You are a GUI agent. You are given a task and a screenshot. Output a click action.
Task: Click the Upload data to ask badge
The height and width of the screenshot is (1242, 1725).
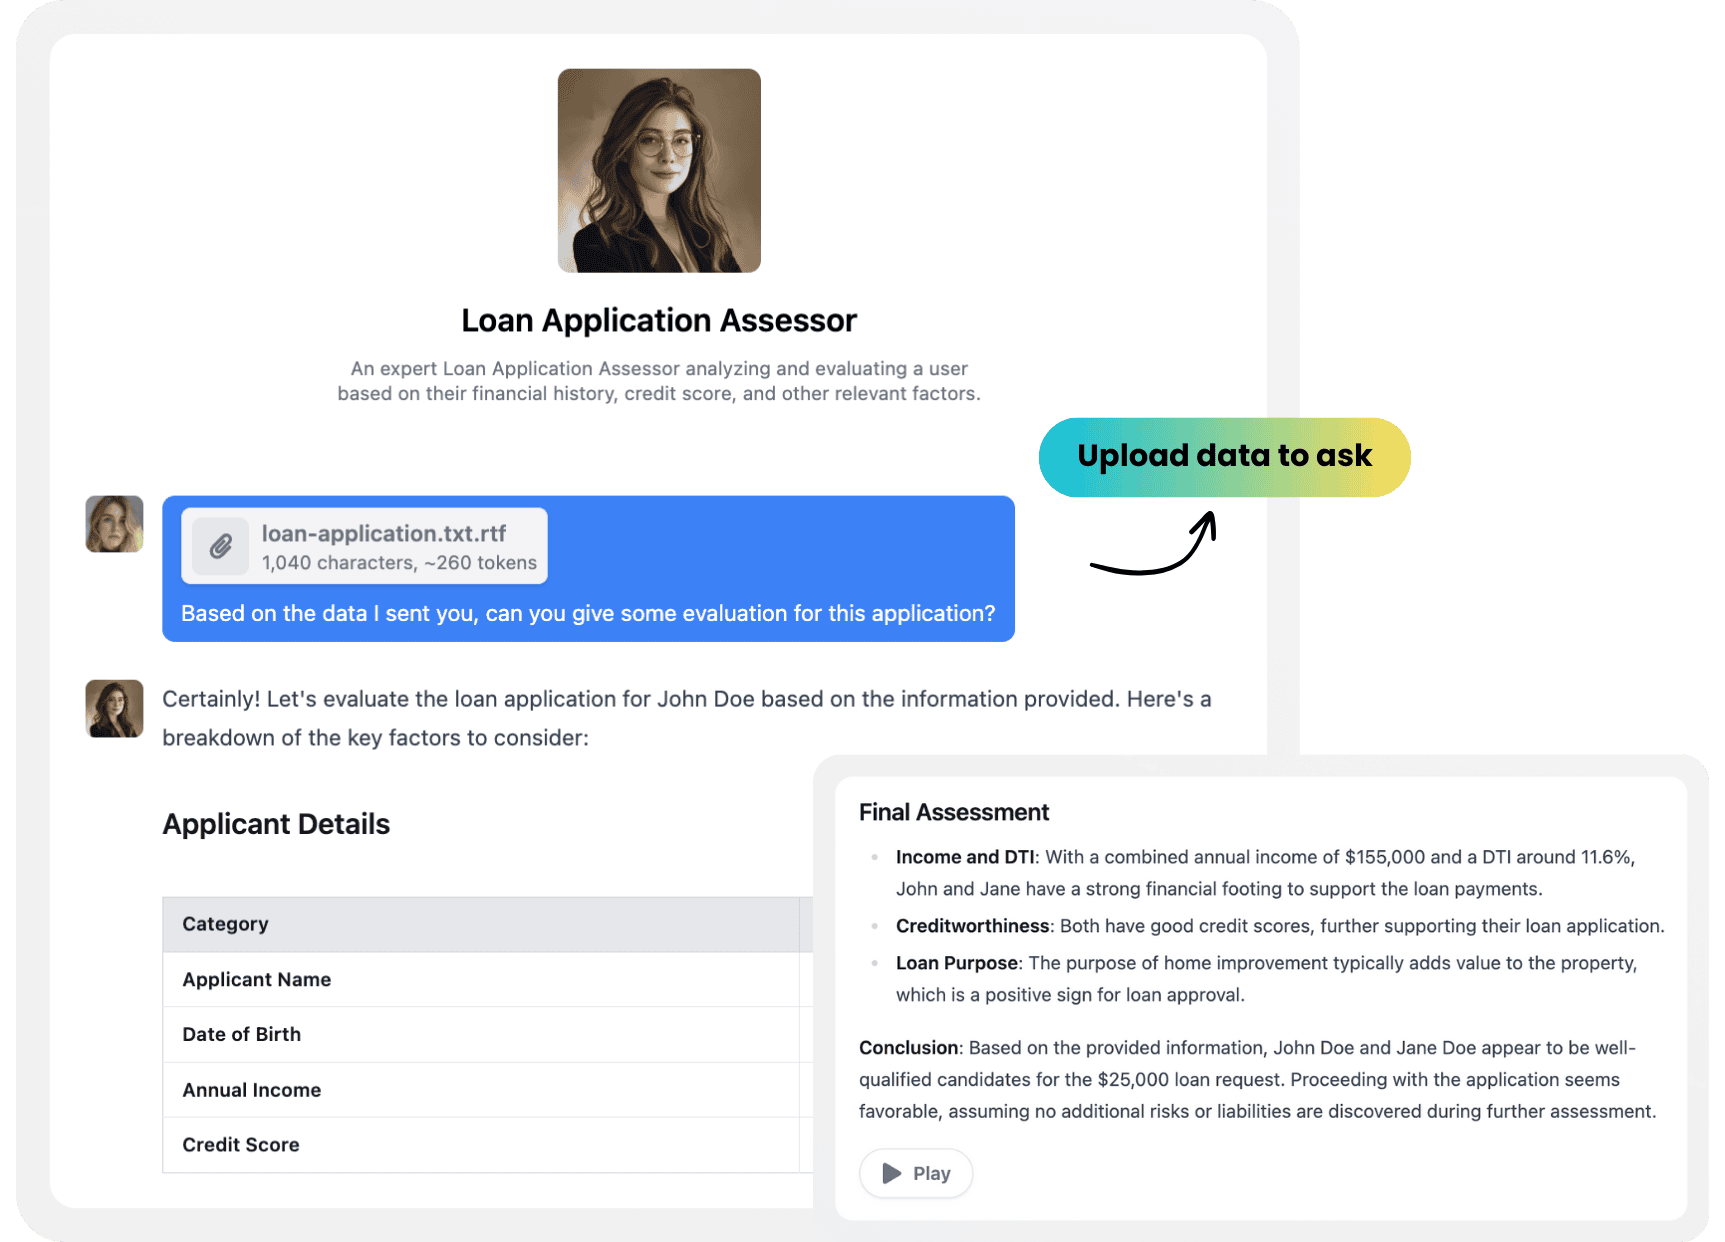click(x=1224, y=457)
